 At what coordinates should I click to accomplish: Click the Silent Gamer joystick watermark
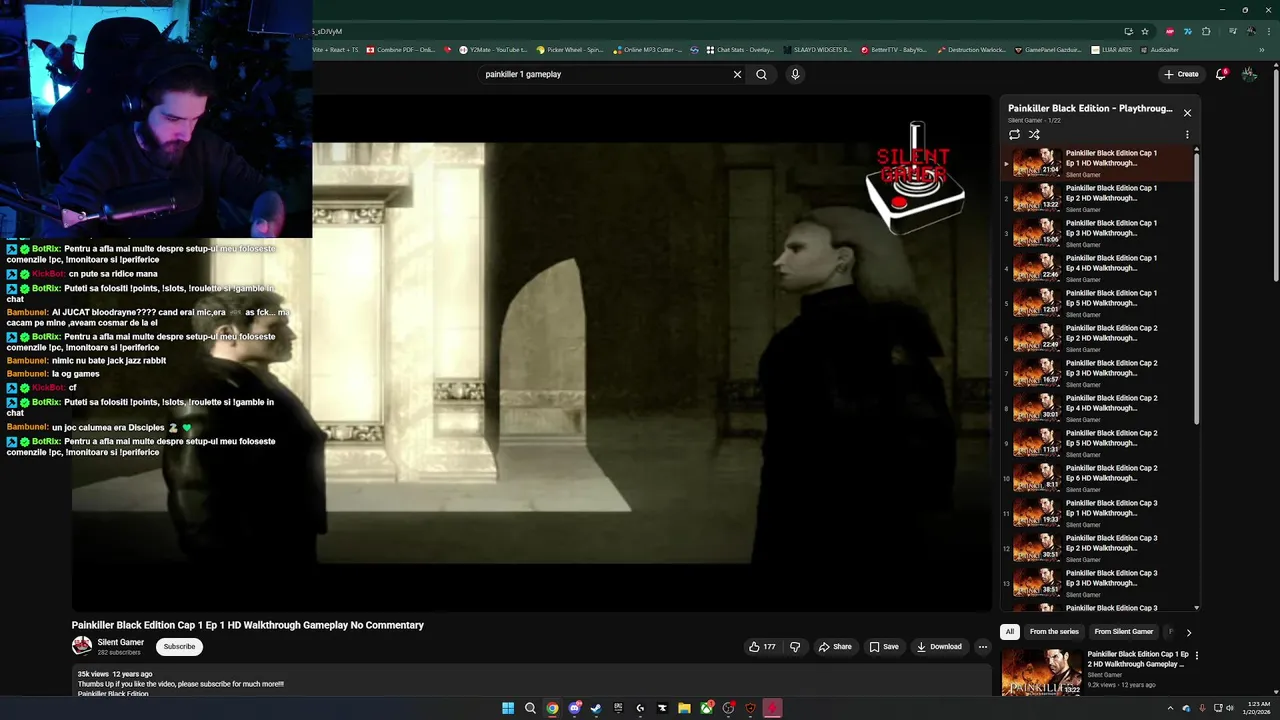coord(914,180)
